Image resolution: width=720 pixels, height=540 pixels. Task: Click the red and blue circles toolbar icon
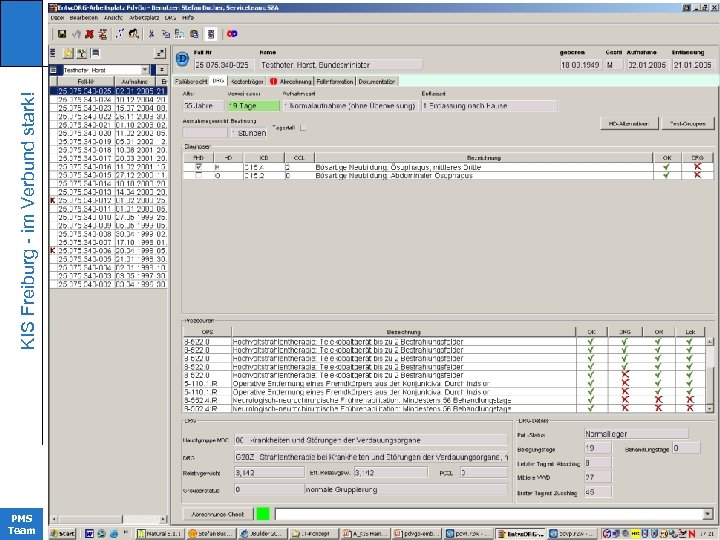[x=233, y=32]
